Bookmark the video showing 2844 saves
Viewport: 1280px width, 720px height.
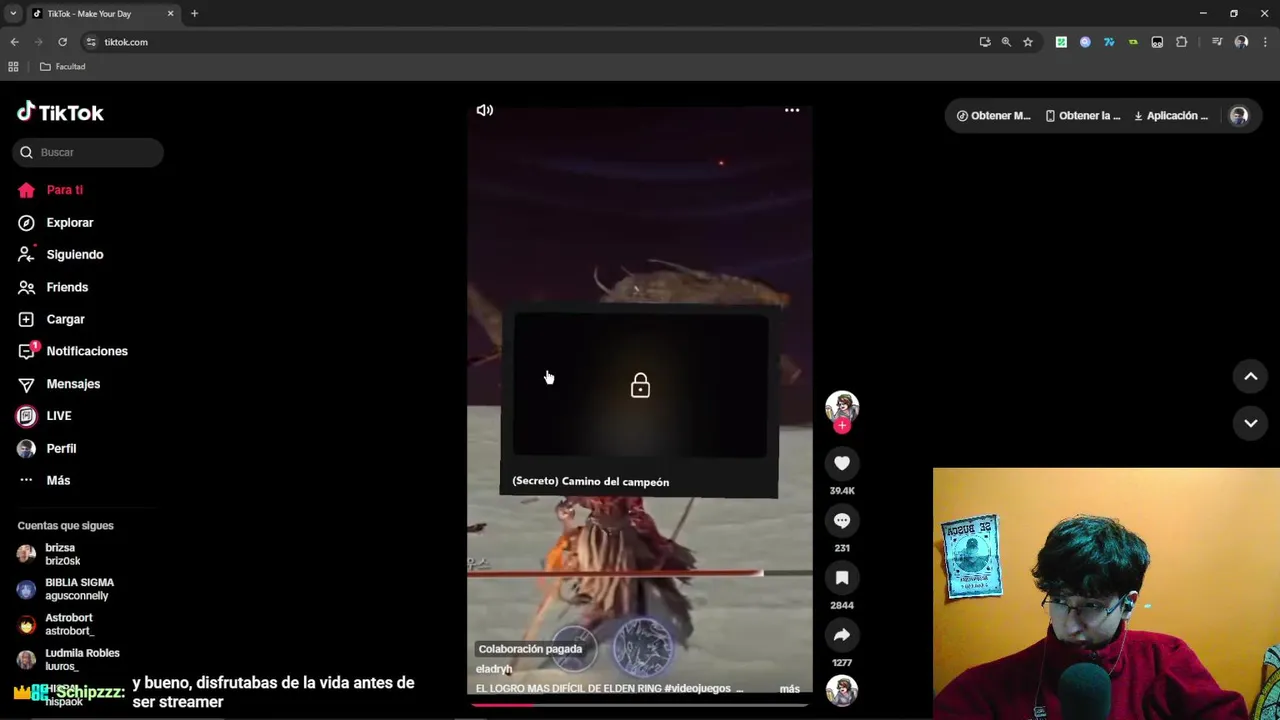[x=842, y=578]
